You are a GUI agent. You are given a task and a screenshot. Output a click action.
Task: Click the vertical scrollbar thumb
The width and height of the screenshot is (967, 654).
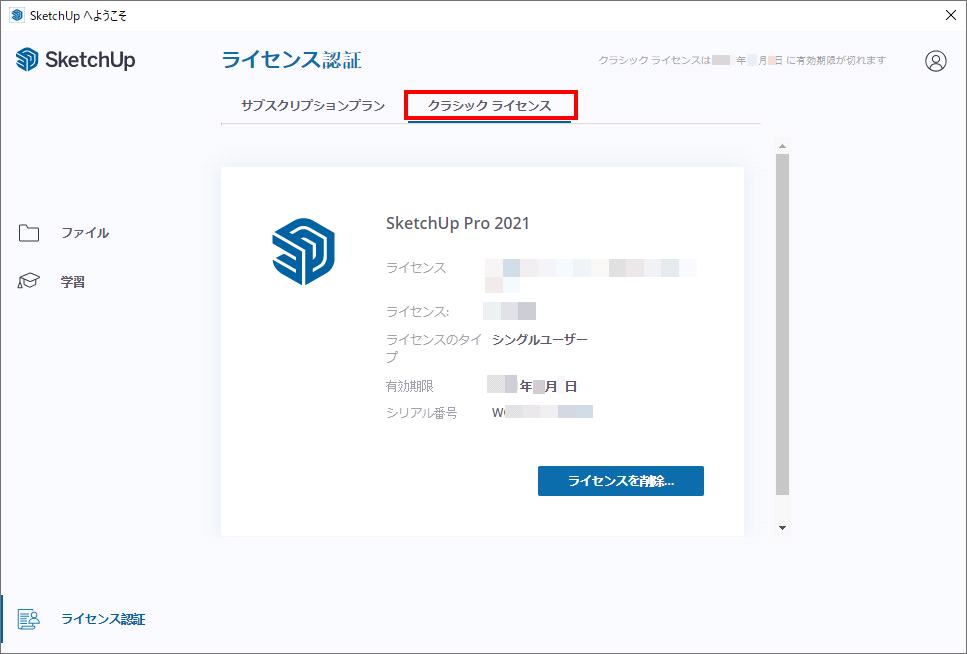pyautogui.click(x=782, y=324)
